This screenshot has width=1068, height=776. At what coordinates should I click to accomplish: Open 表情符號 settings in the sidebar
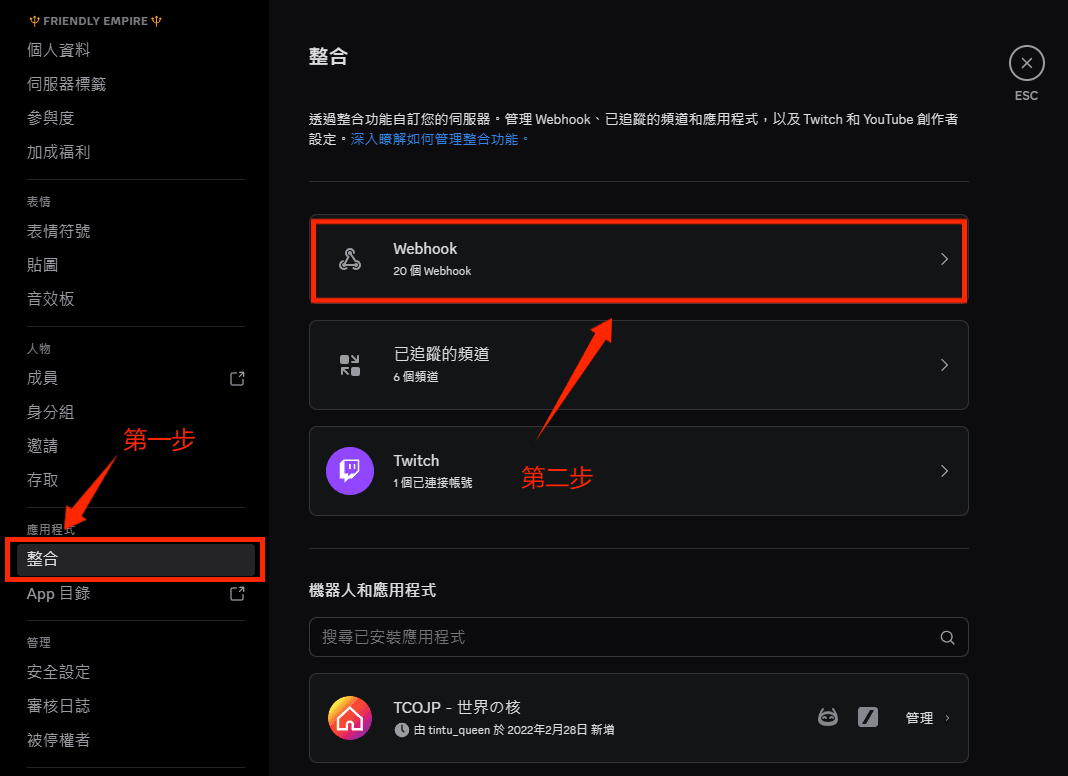pos(59,231)
